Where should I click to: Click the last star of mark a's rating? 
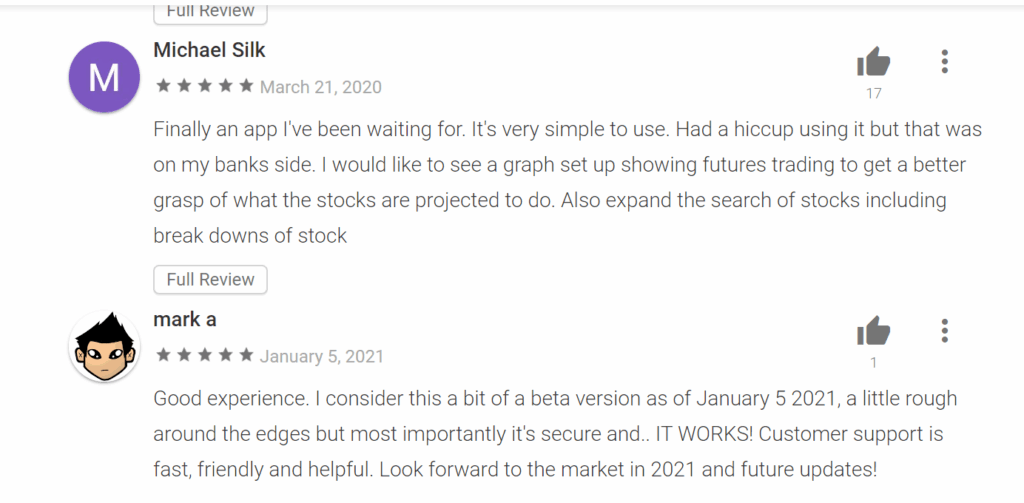pyautogui.click(x=246, y=356)
